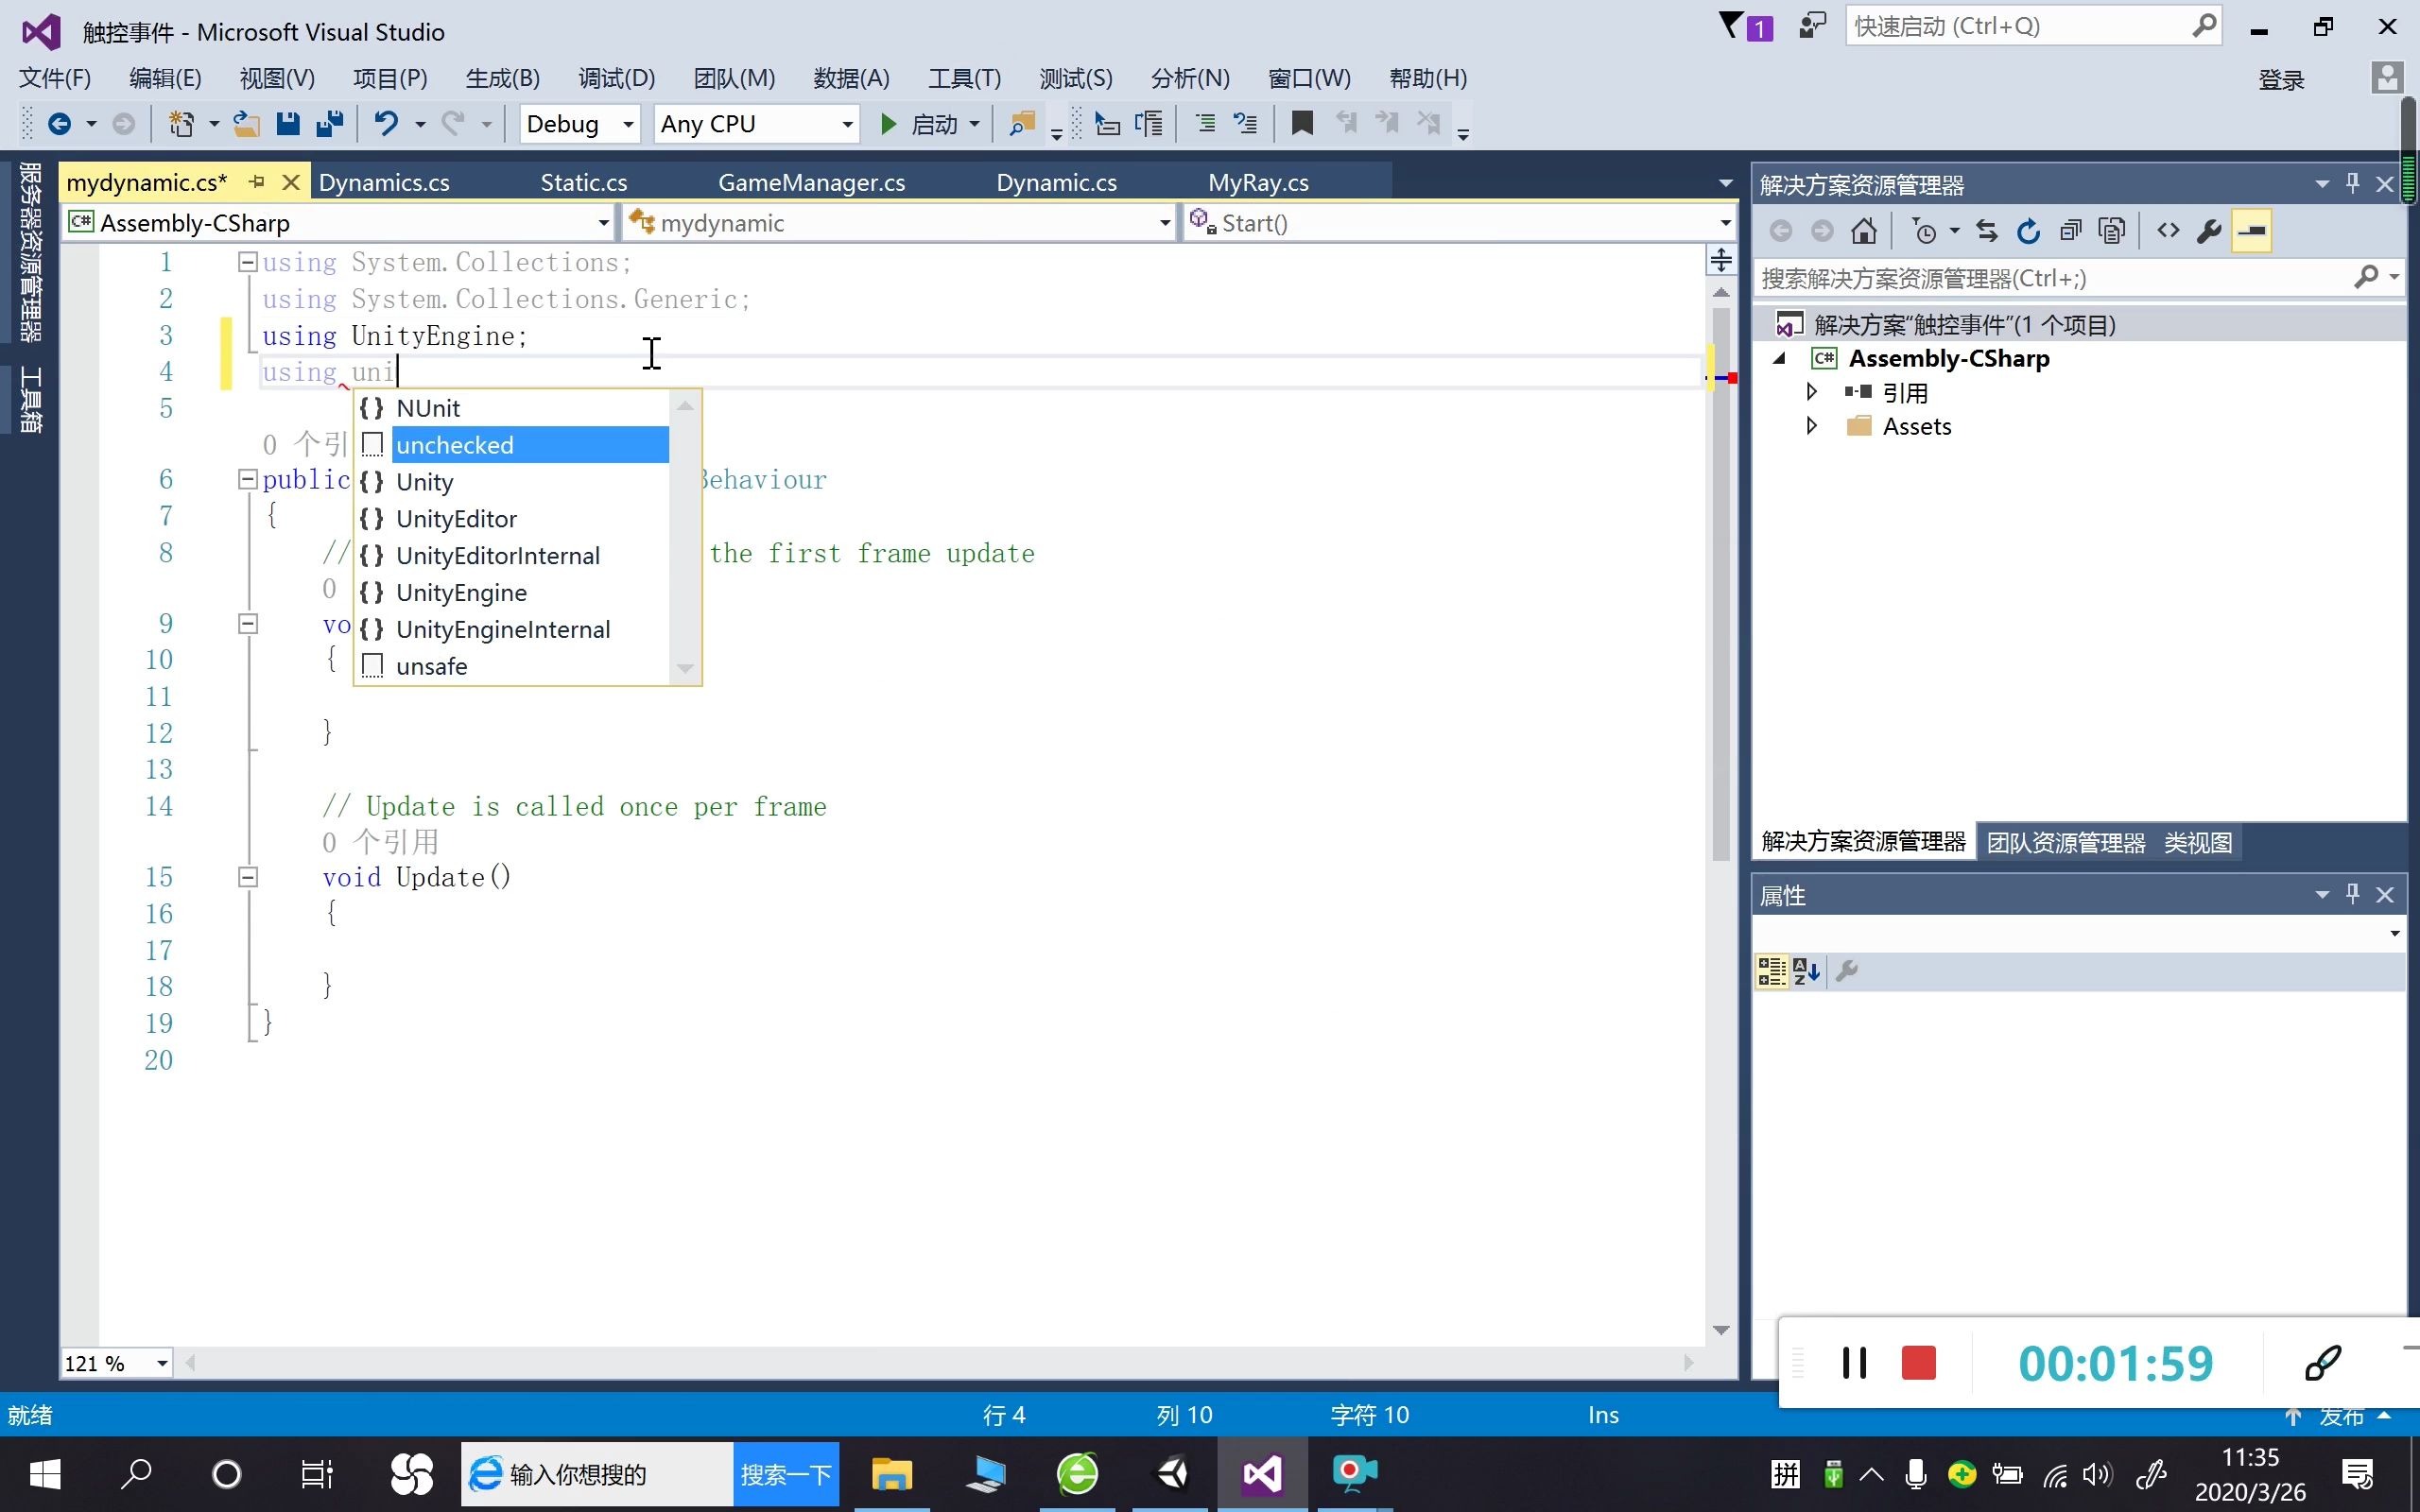Select UnityEngine from the autocomplete list
The image size is (2420, 1512).
tap(461, 593)
